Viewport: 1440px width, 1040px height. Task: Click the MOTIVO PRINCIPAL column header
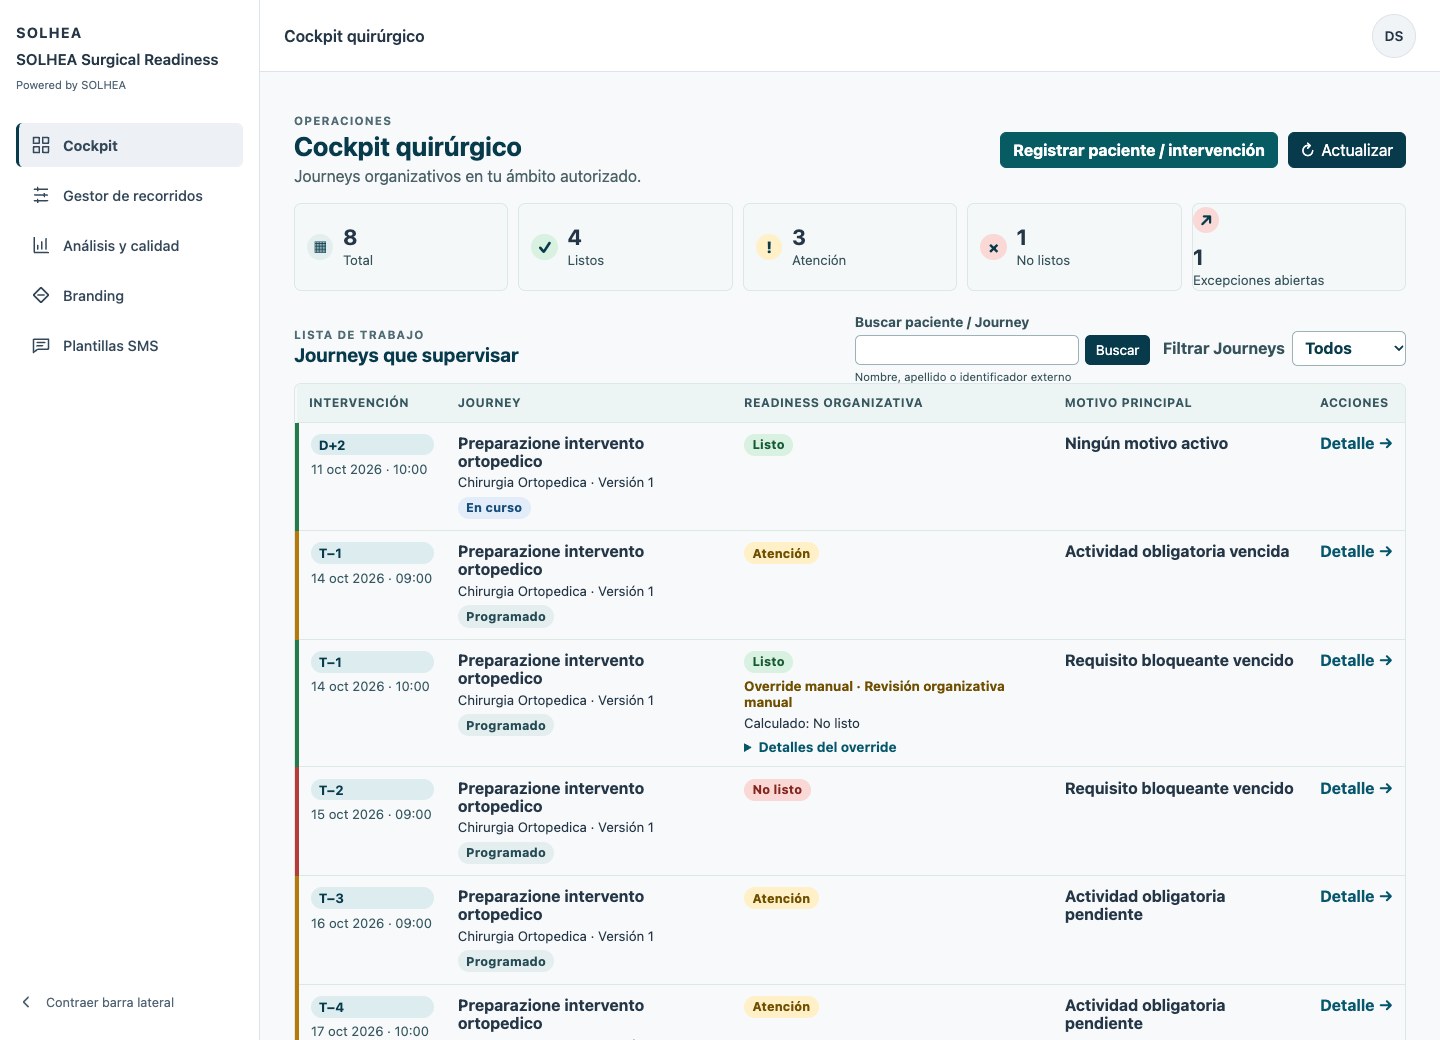[x=1128, y=403]
